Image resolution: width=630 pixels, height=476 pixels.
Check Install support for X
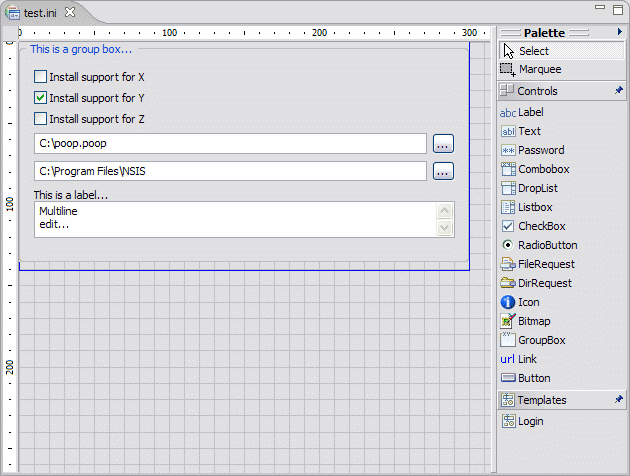click(40, 77)
